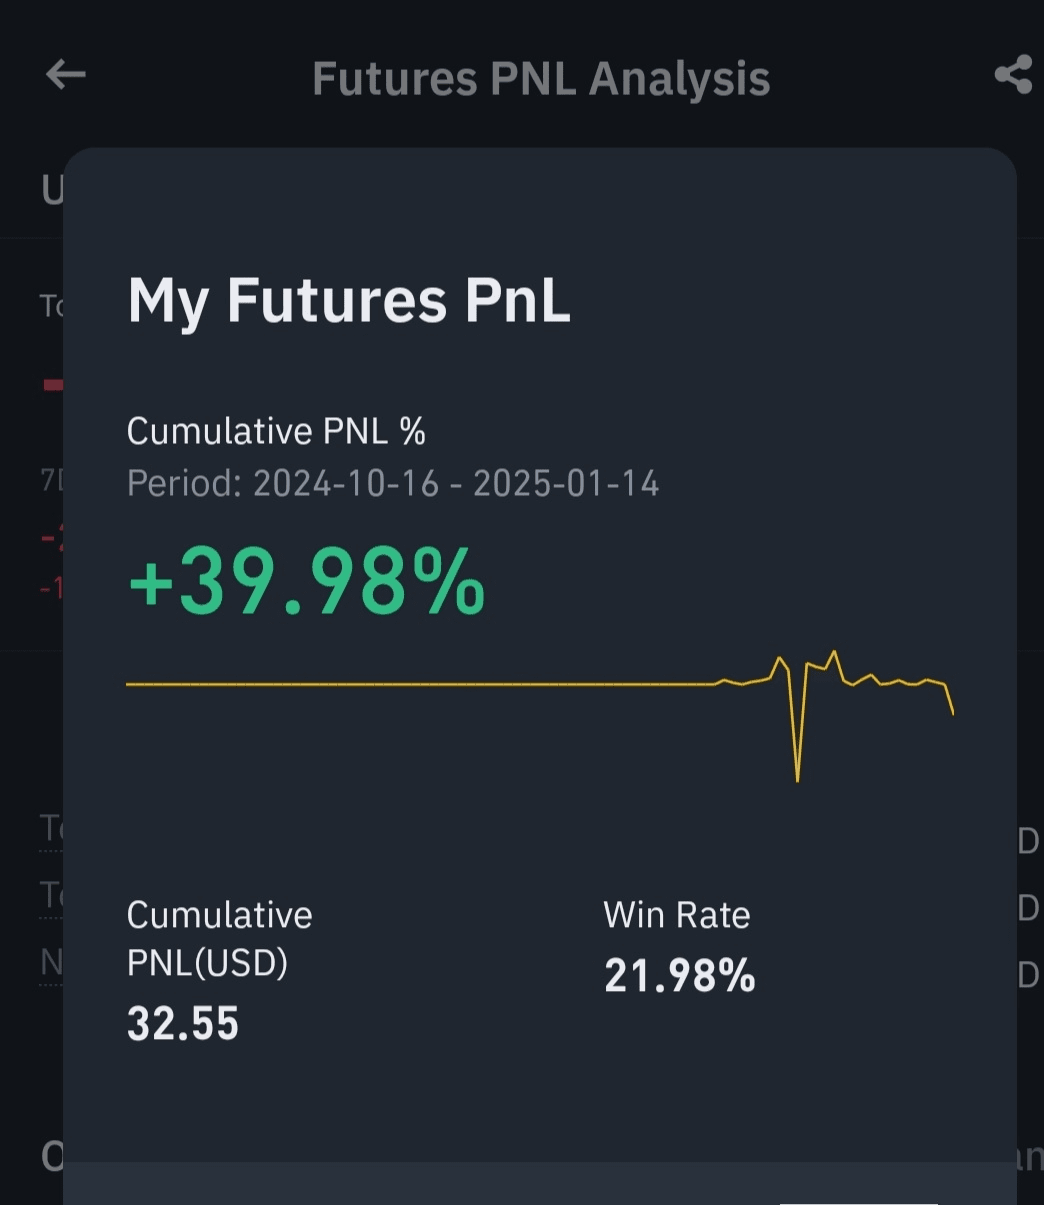The width and height of the screenshot is (1044, 1205).
Task: Click the highest peak on the PNL chart
Action: tap(834, 655)
